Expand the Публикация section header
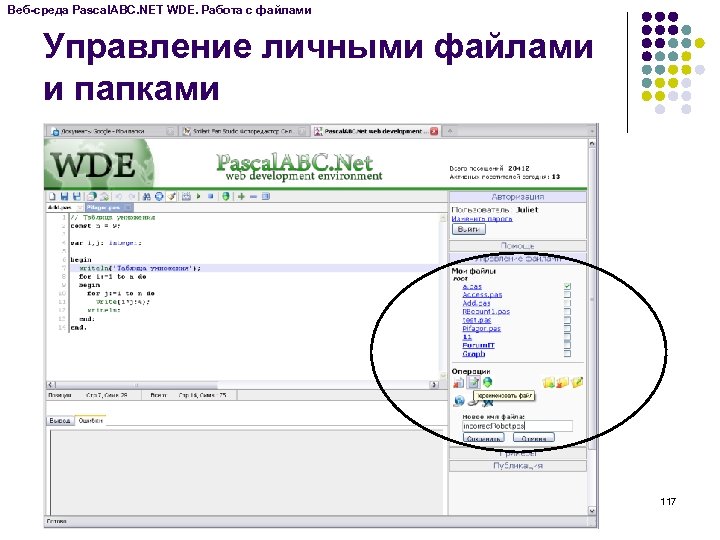The width and height of the screenshot is (720, 540). 518,466
